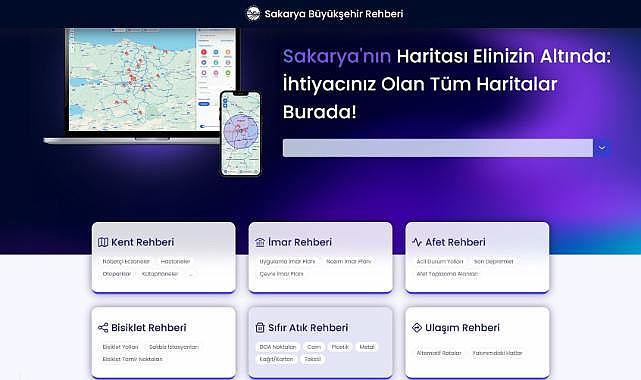Focus the wide search input under the headline
The width and height of the screenshot is (641, 380).
(x=438, y=148)
